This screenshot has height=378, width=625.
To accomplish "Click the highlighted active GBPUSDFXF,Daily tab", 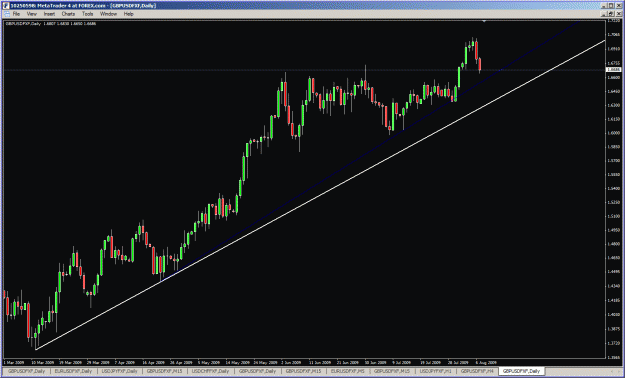I will coord(521,371).
